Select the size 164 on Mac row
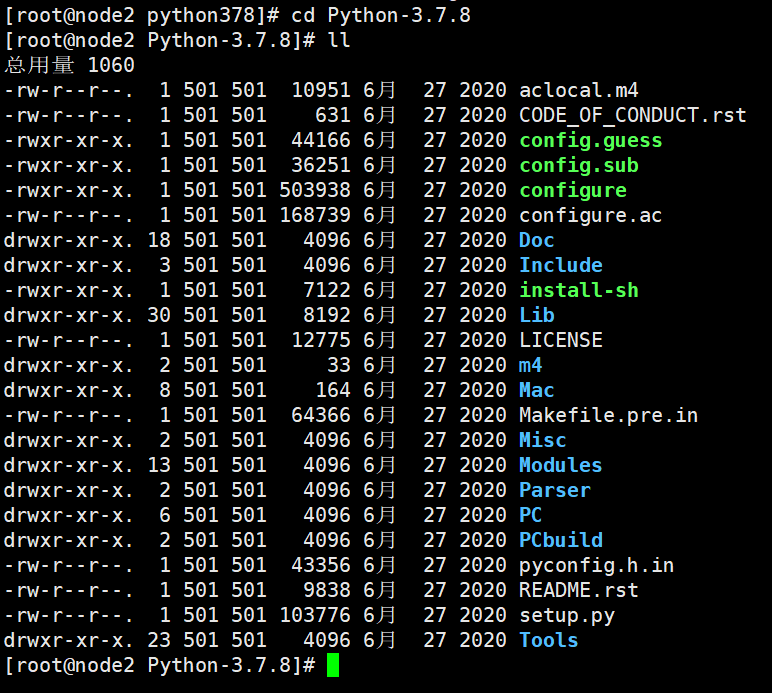The width and height of the screenshot is (772, 693). point(333,390)
